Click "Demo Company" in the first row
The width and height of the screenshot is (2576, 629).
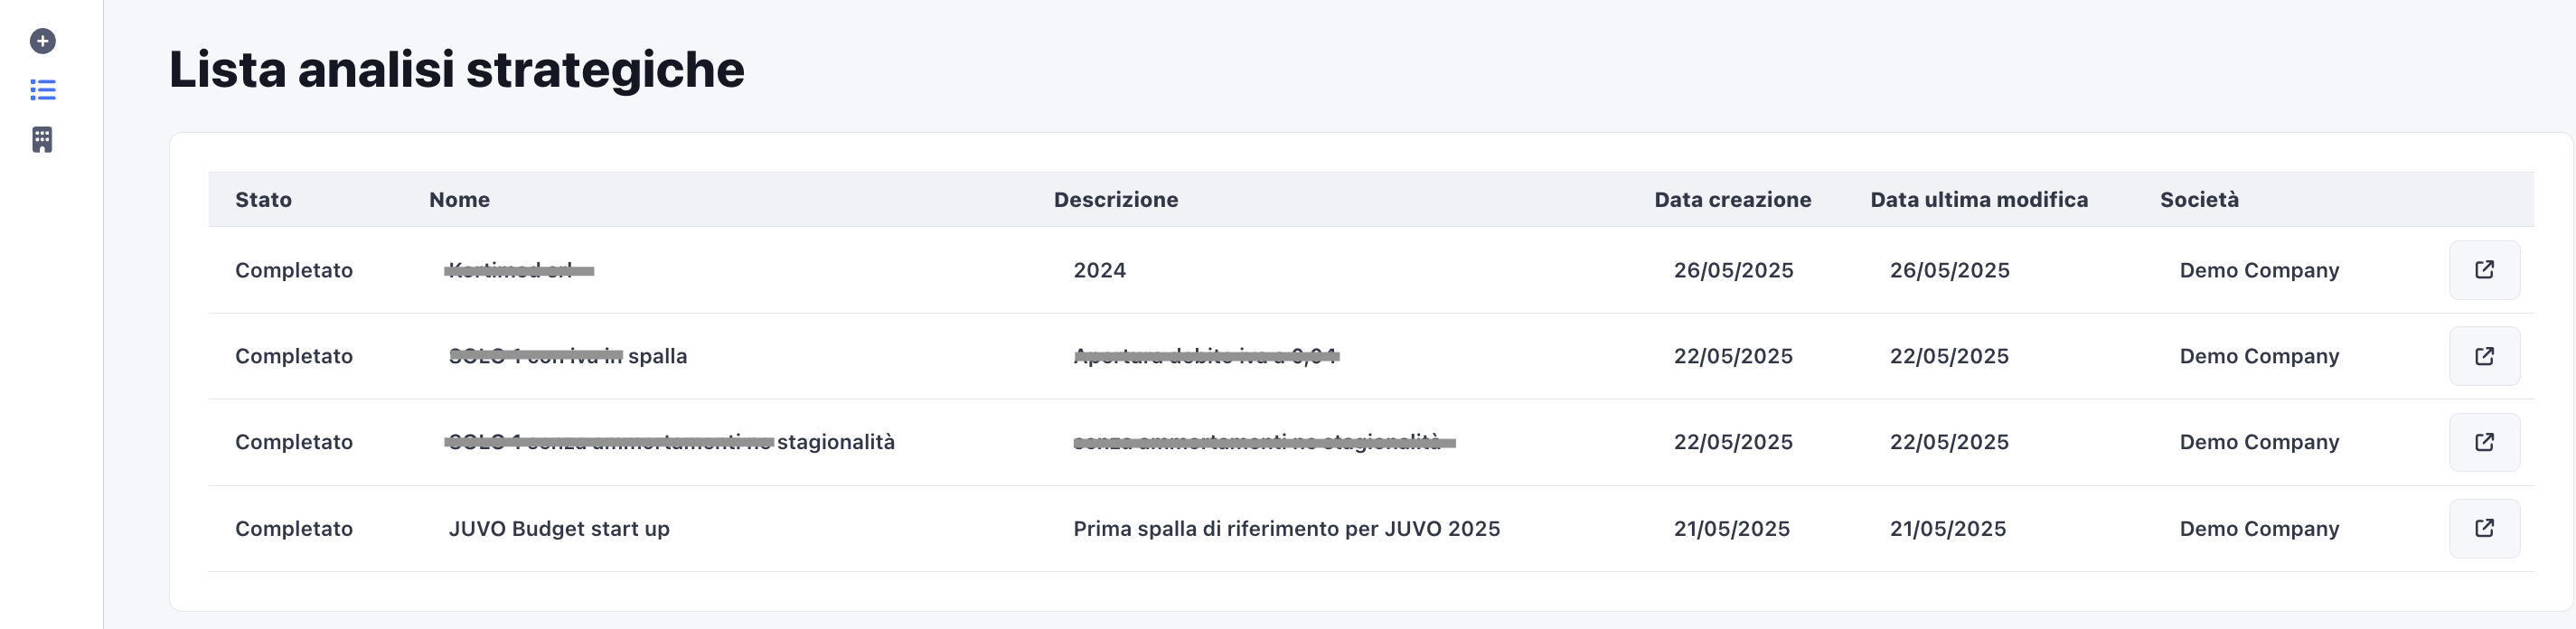click(2259, 269)
